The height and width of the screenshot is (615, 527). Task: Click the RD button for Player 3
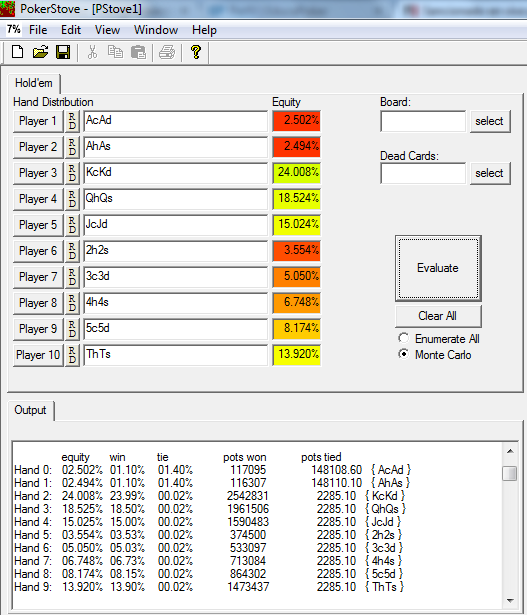coord(72,173)
